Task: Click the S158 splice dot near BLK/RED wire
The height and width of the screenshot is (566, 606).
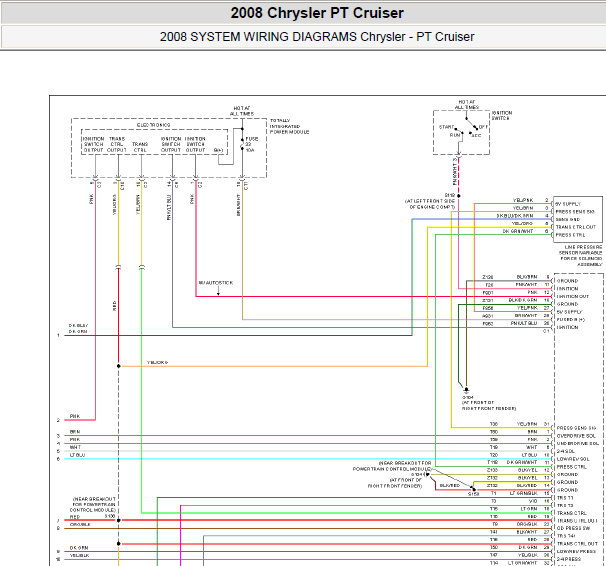Action: click(x=474, y=489)
